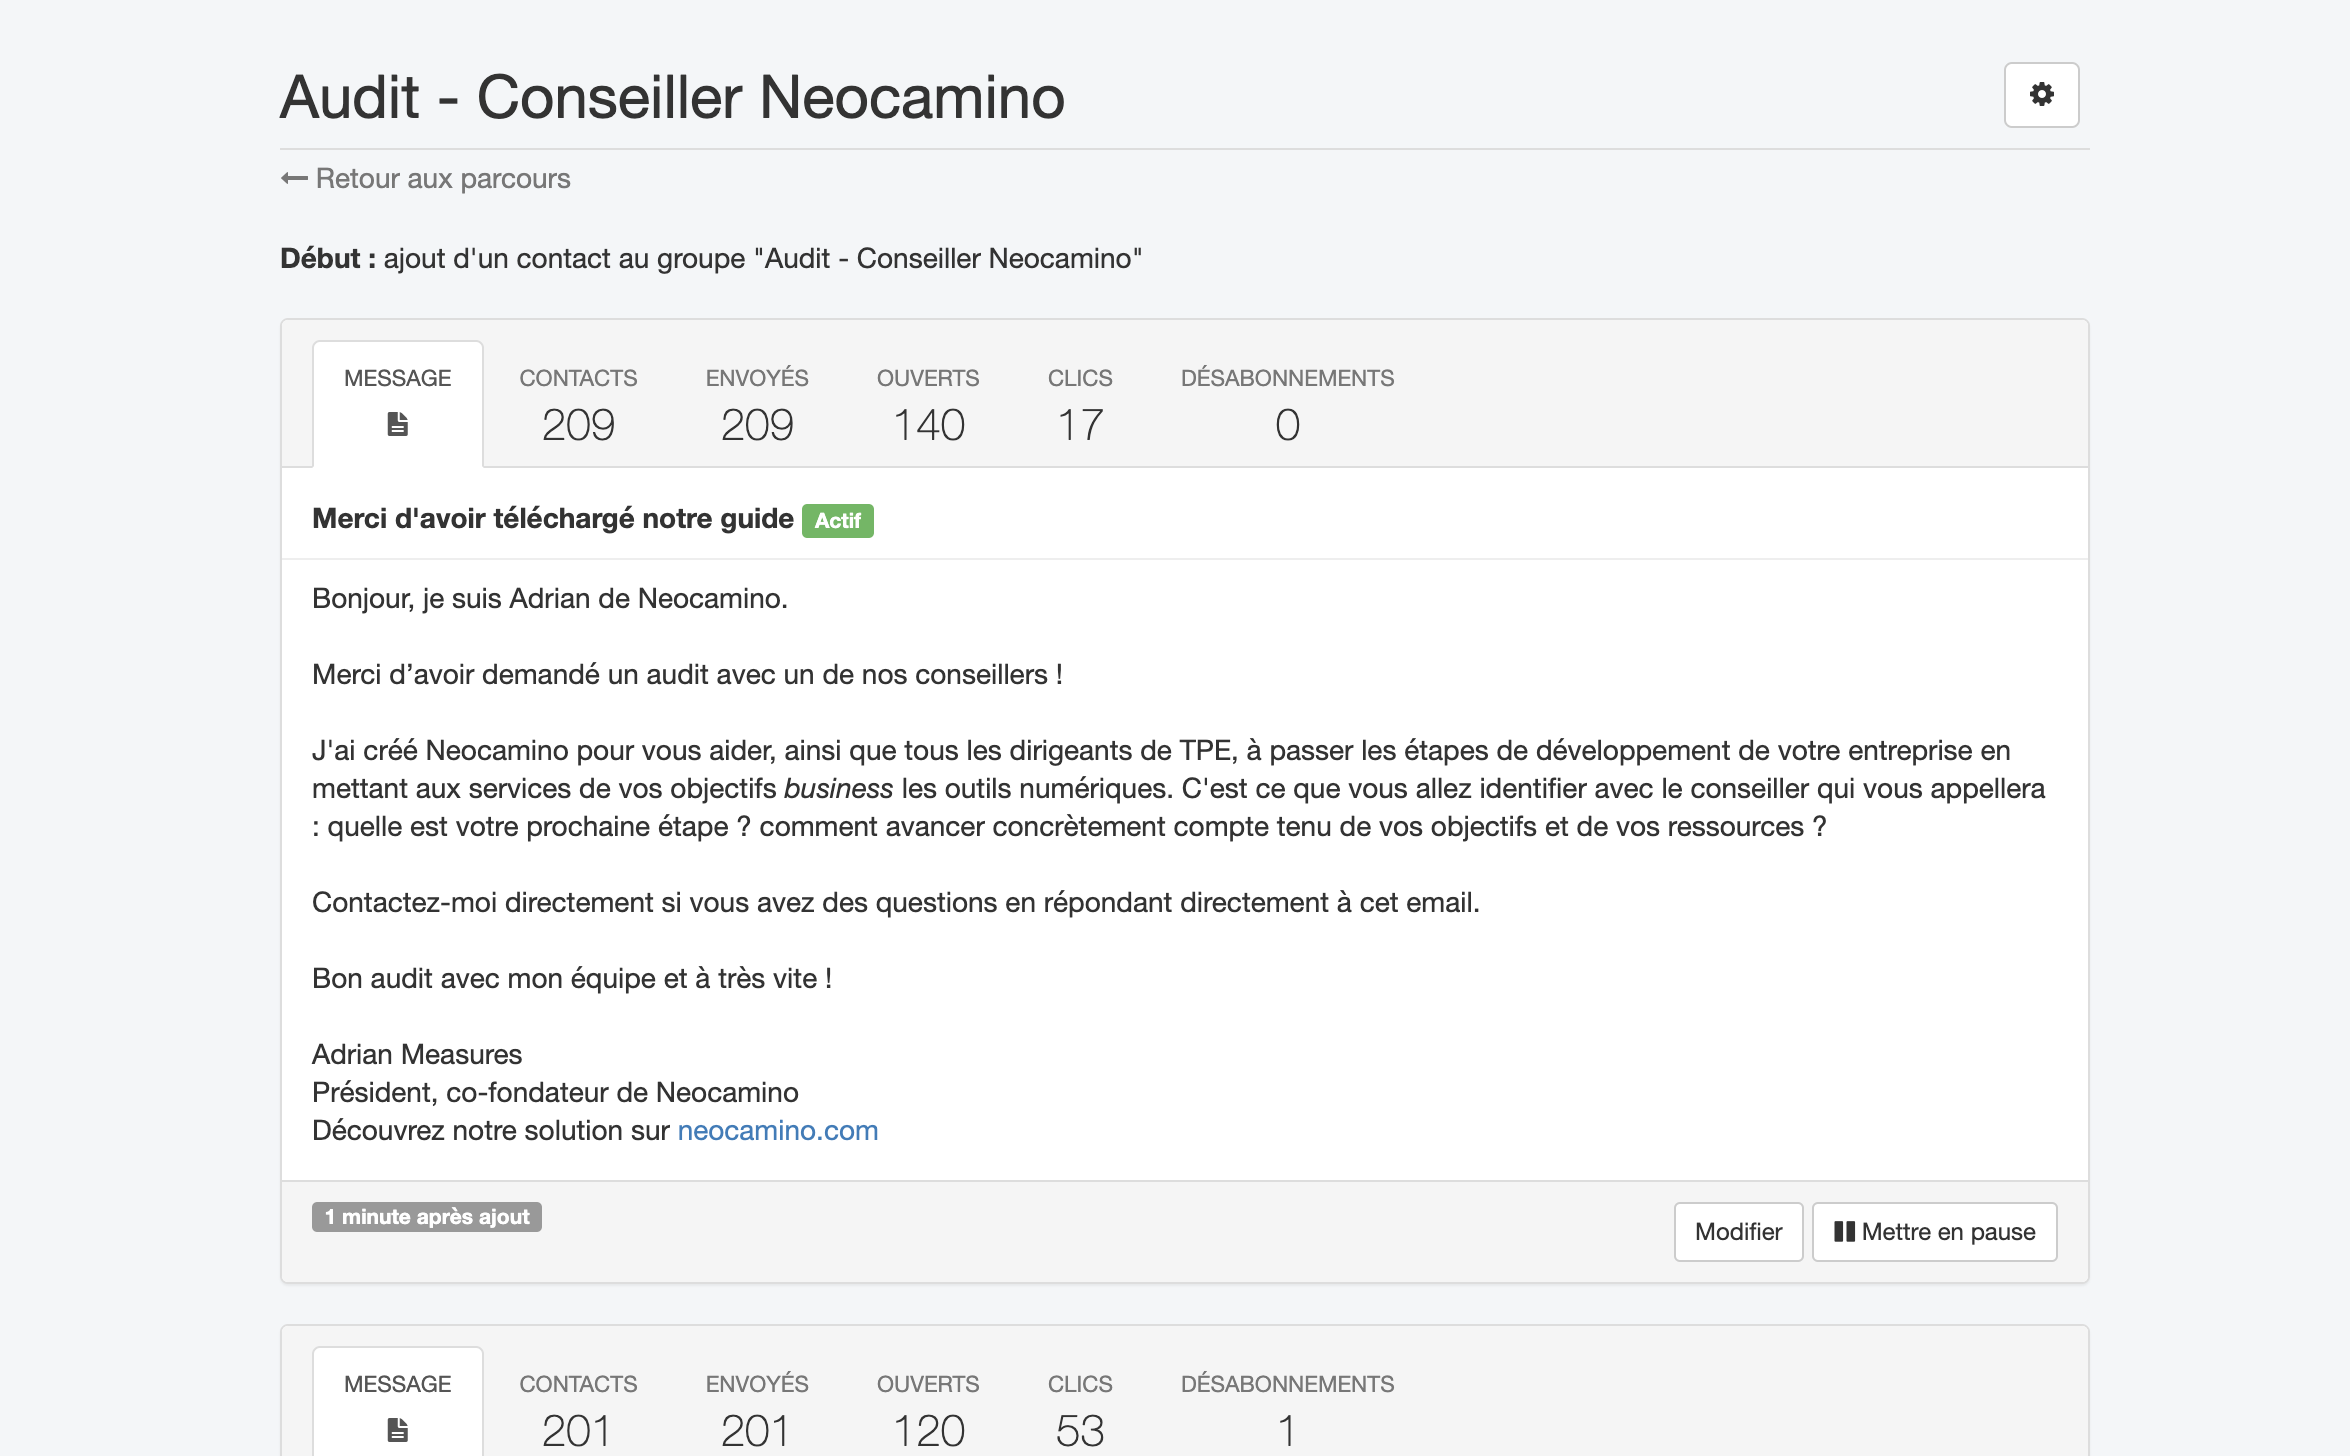2350x1456 pixels.
Task: Click the Modifier button
Action: coord(1738,1232)
